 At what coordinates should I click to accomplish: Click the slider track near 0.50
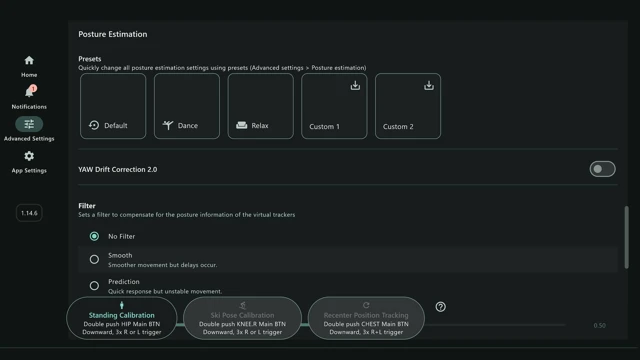pyautogui.click(x=495, y=325)
